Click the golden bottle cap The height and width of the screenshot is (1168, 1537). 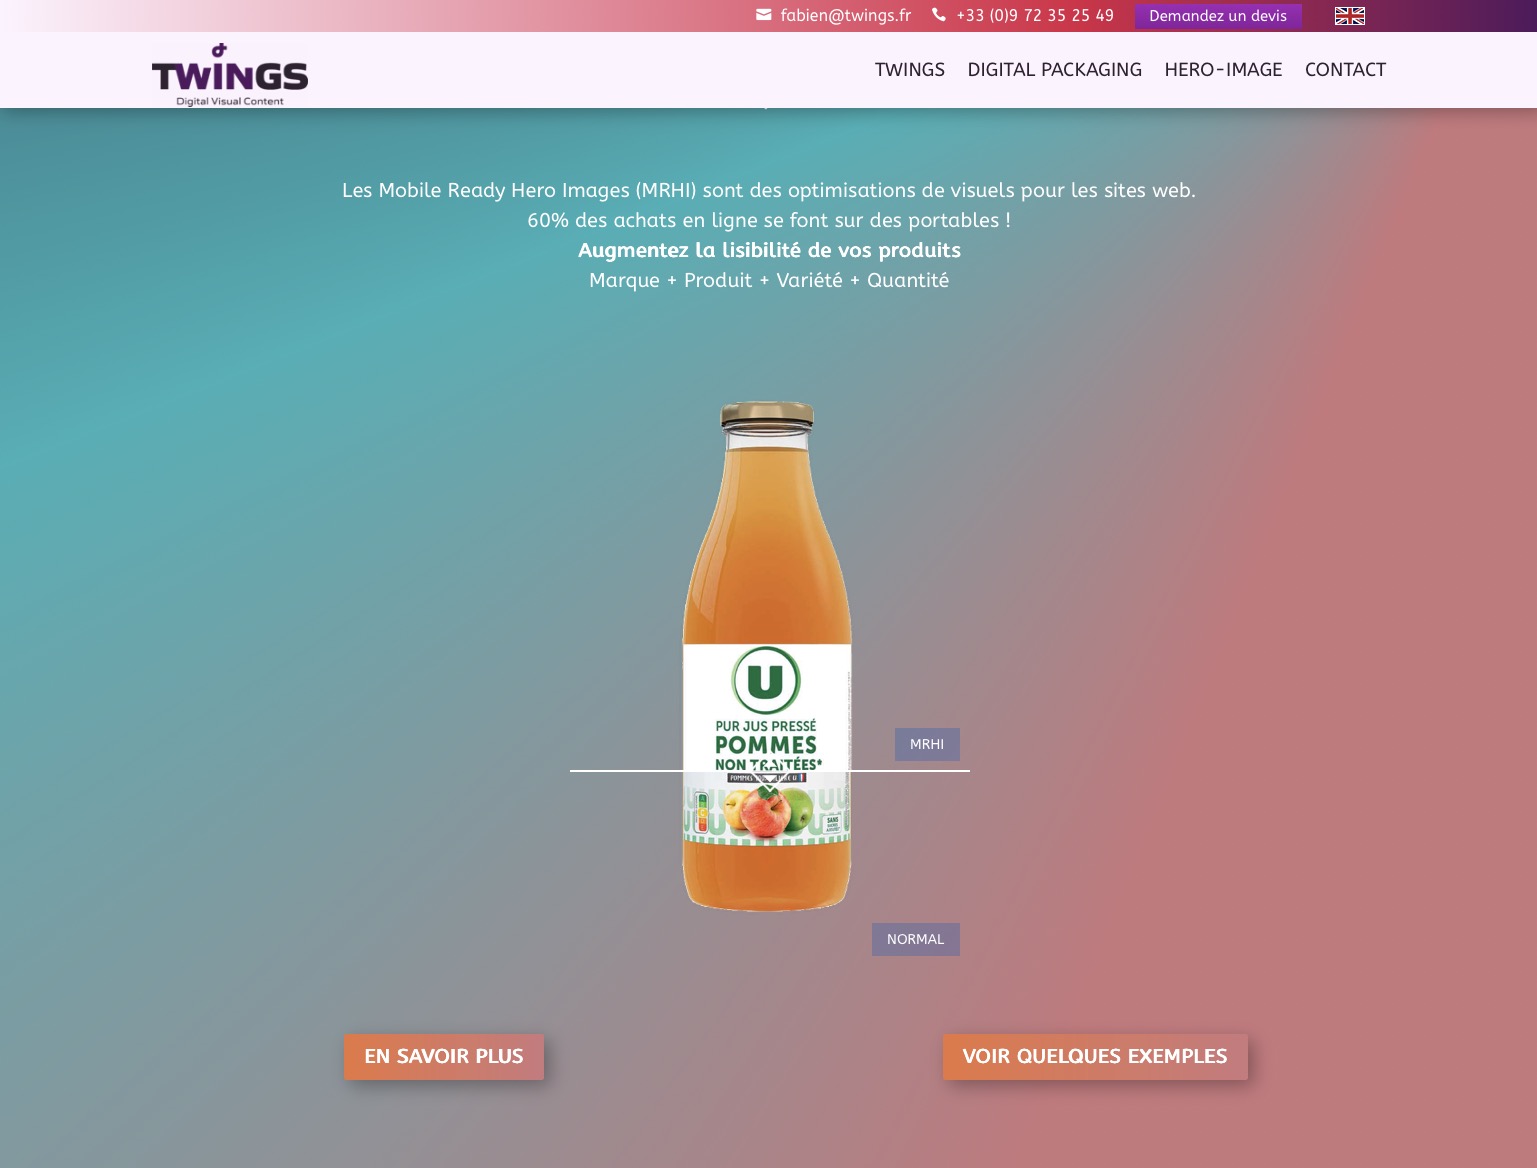767,414
